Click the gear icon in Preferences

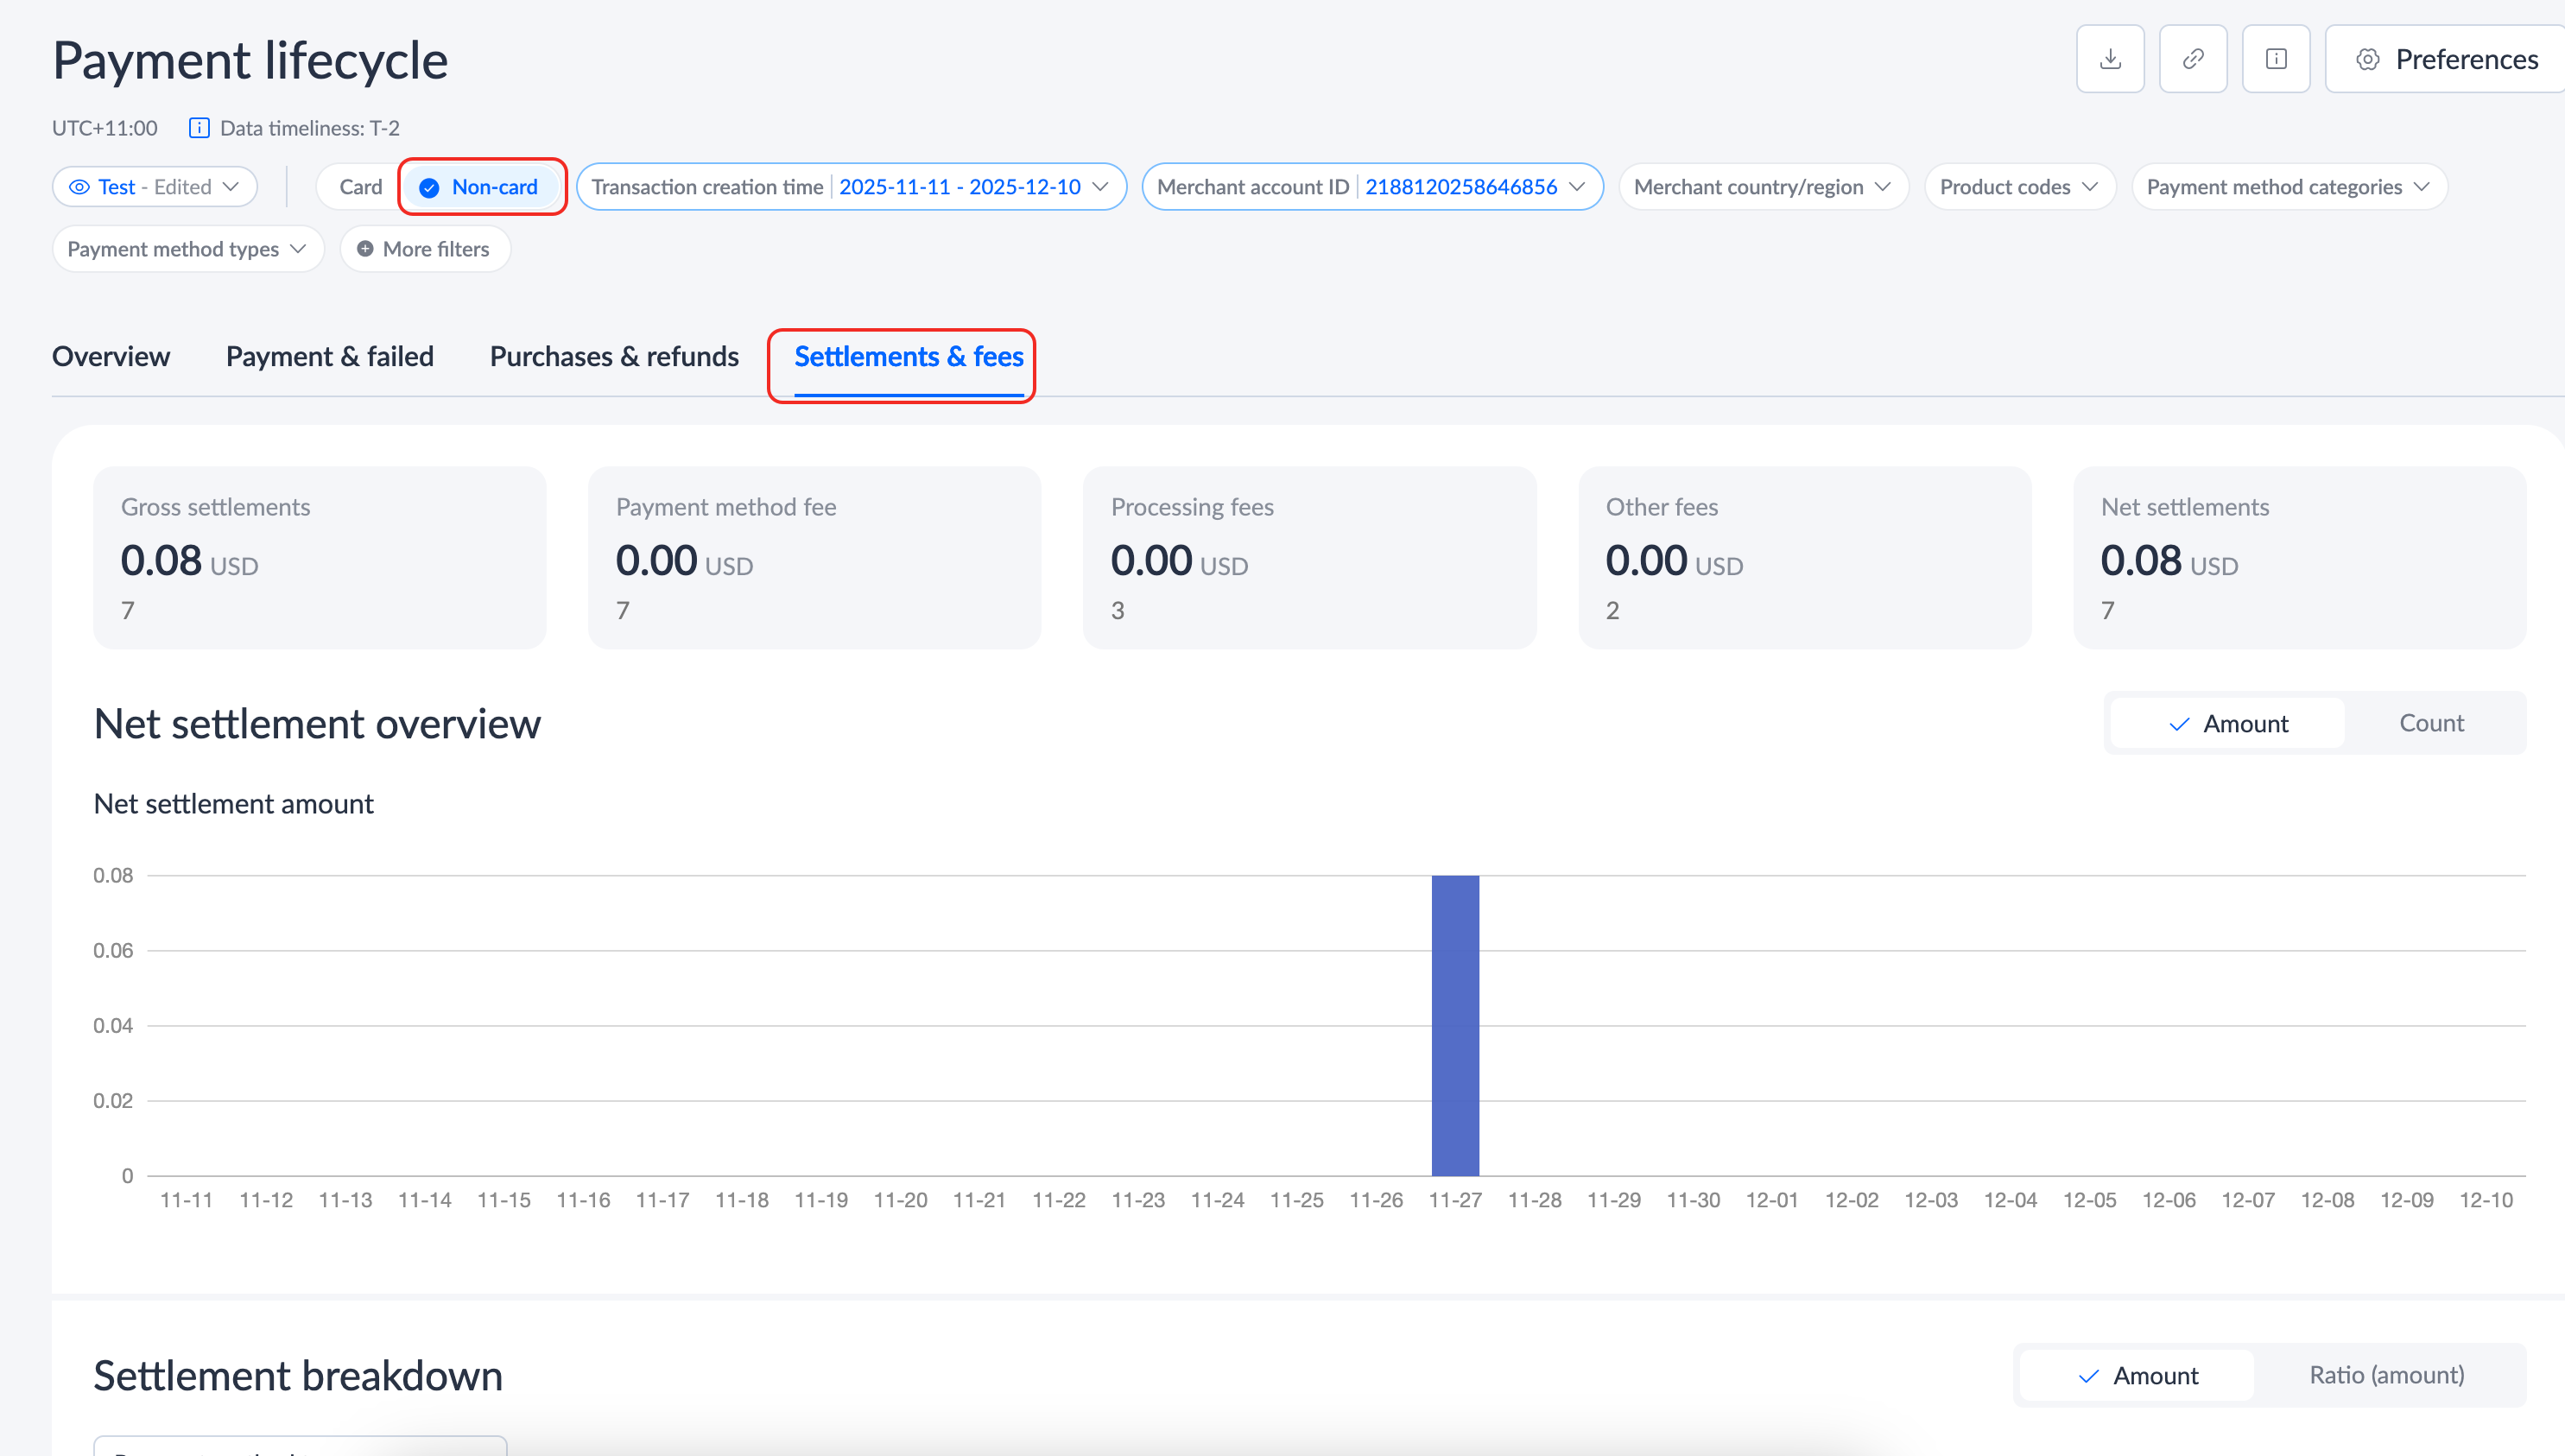click(x=2367, y=59)
